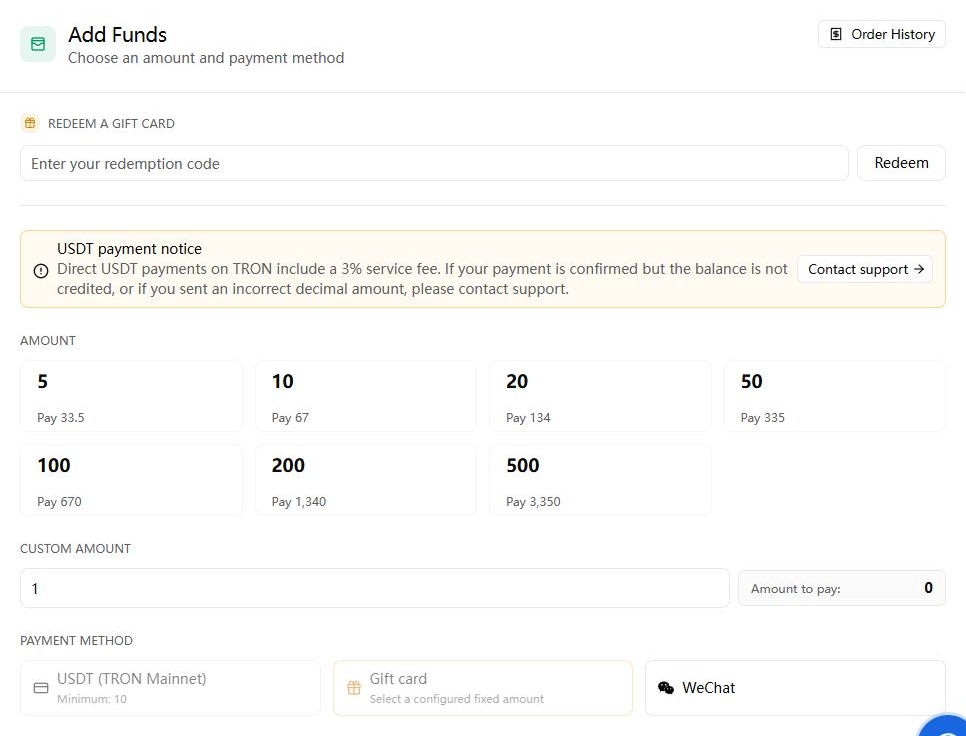This screenshot has height=736, width=966.
Task: Click "Choose an amount and payment method" subtitle
Action: coord(206,58)
